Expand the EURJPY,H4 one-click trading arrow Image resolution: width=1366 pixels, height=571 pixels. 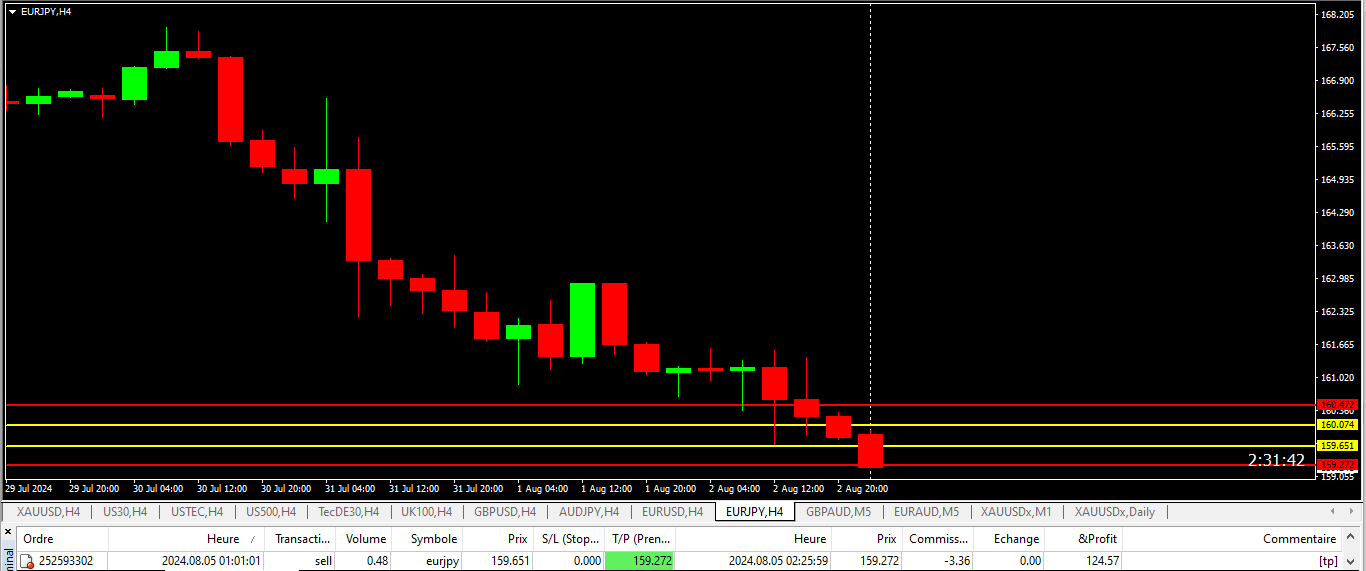pos(12,11)
